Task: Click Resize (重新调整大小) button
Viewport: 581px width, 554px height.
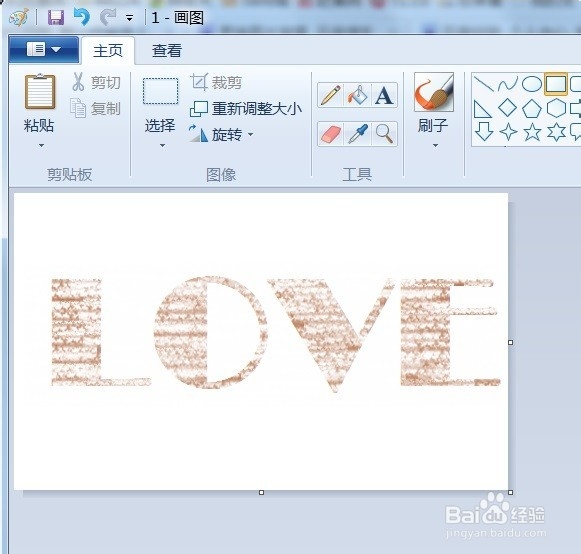Action: (245, 109)
